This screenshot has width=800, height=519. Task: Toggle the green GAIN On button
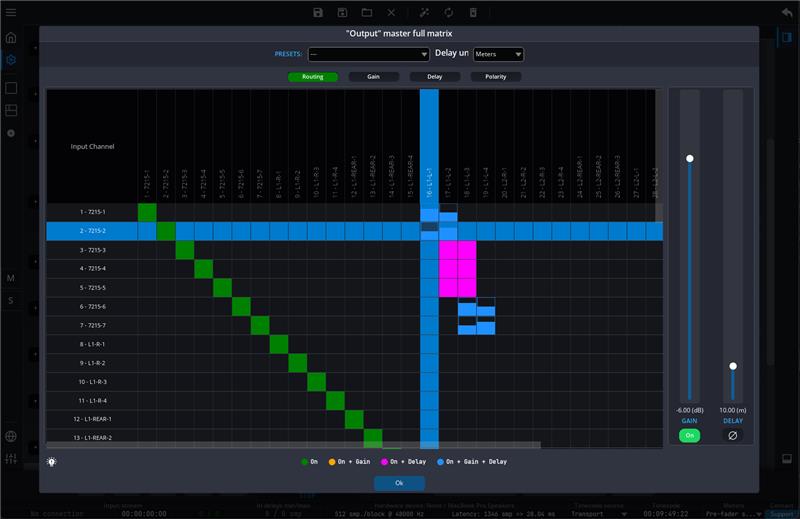[x=689, y=436]
